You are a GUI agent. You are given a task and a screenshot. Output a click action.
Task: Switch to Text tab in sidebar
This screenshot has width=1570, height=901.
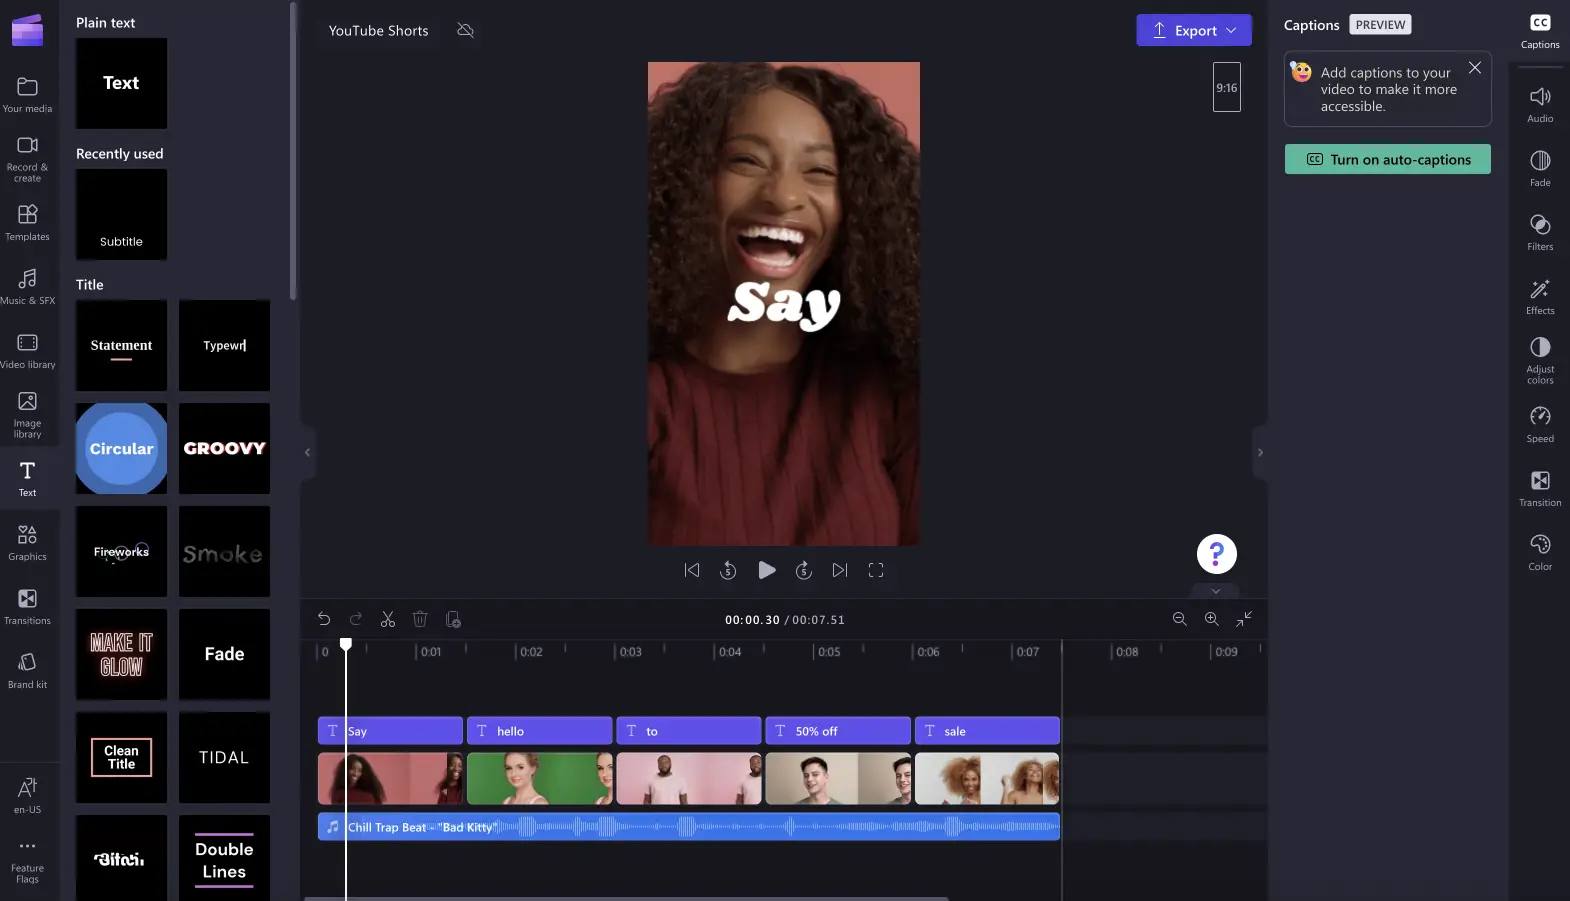click(x=27, y=479)
